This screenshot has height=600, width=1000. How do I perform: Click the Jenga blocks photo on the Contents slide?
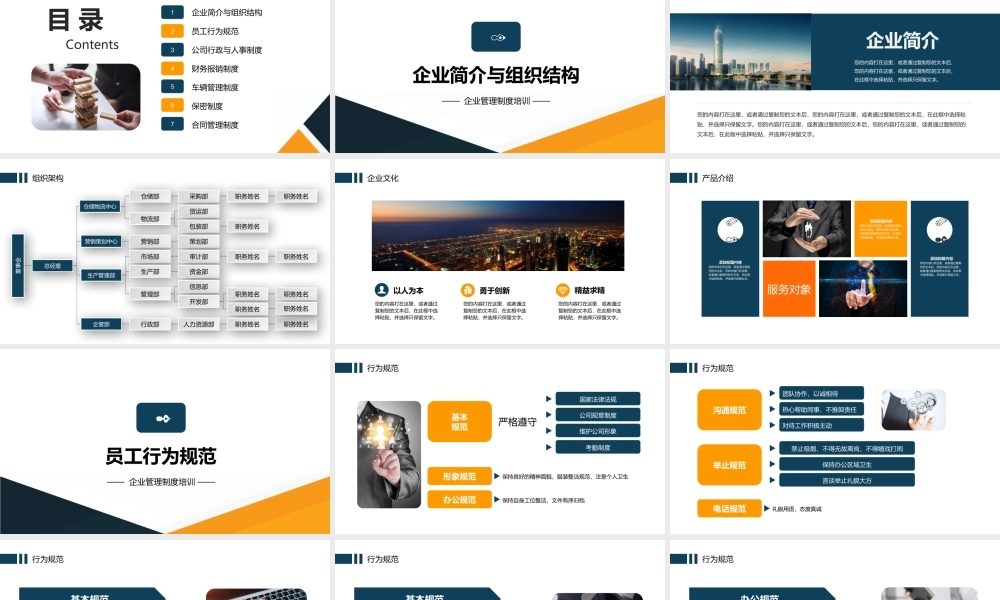tap(85, 97)
